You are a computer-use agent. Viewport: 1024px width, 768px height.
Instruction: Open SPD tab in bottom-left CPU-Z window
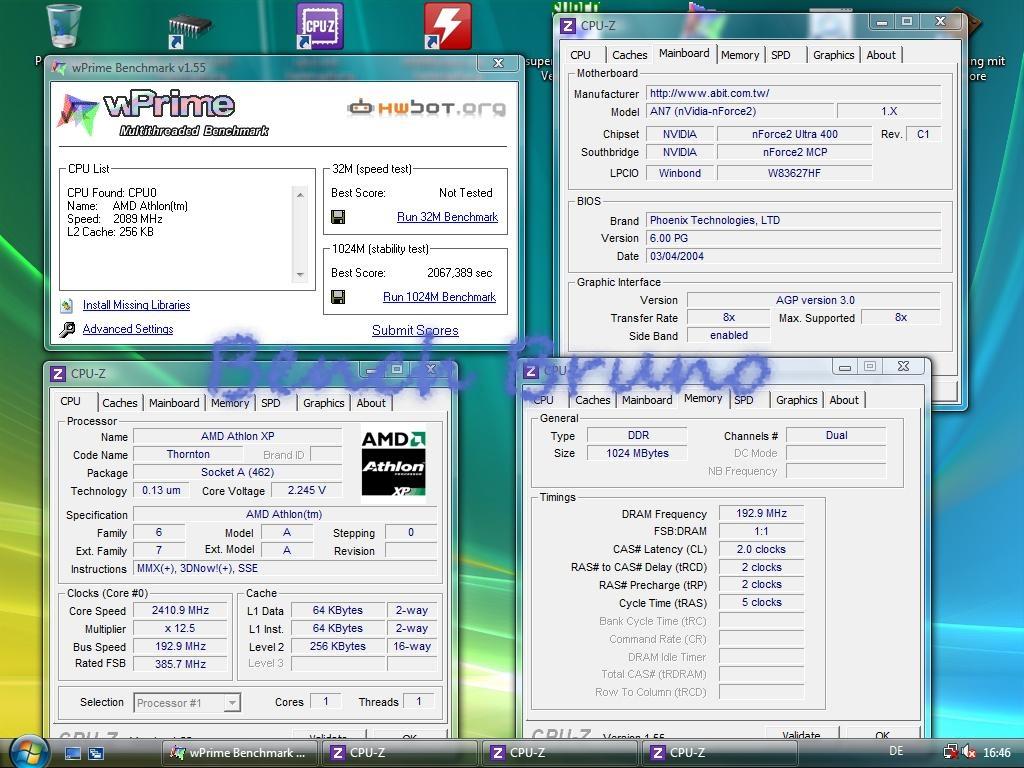271,403
